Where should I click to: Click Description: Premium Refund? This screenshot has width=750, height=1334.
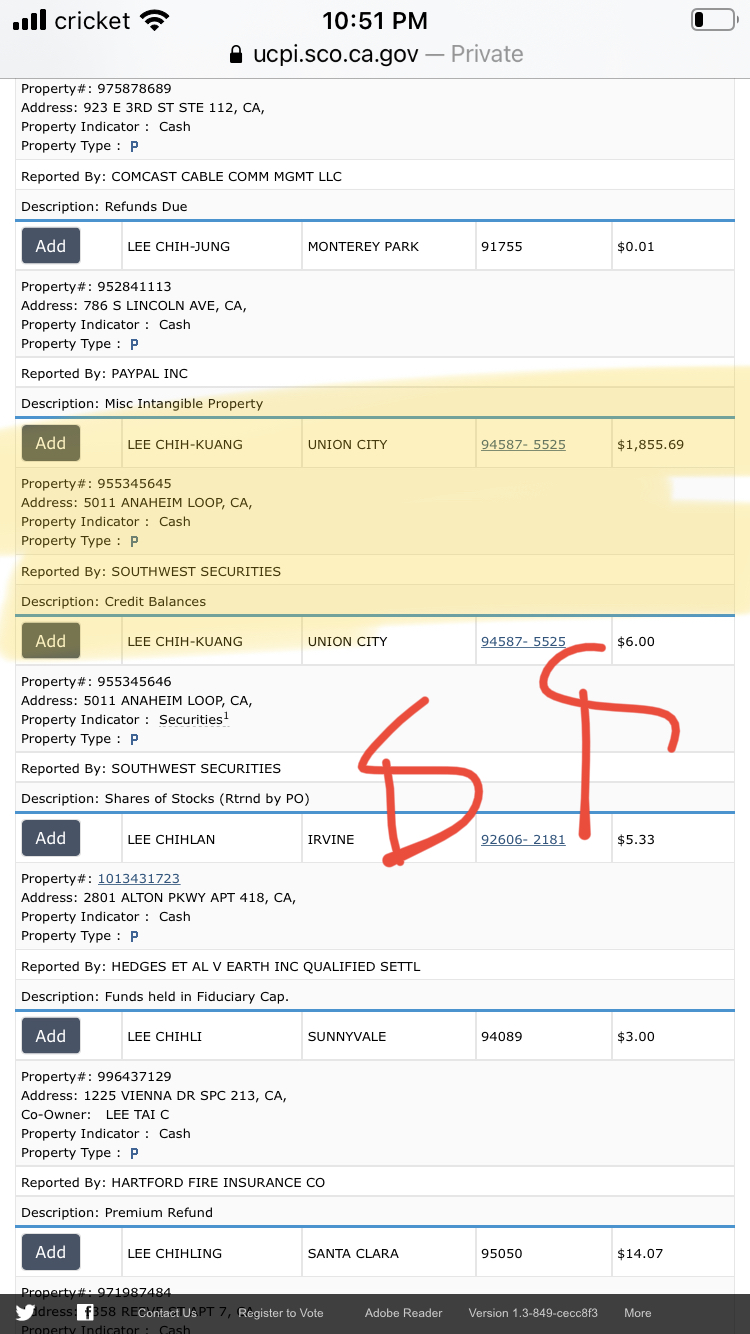click(x=117, y=1212)
